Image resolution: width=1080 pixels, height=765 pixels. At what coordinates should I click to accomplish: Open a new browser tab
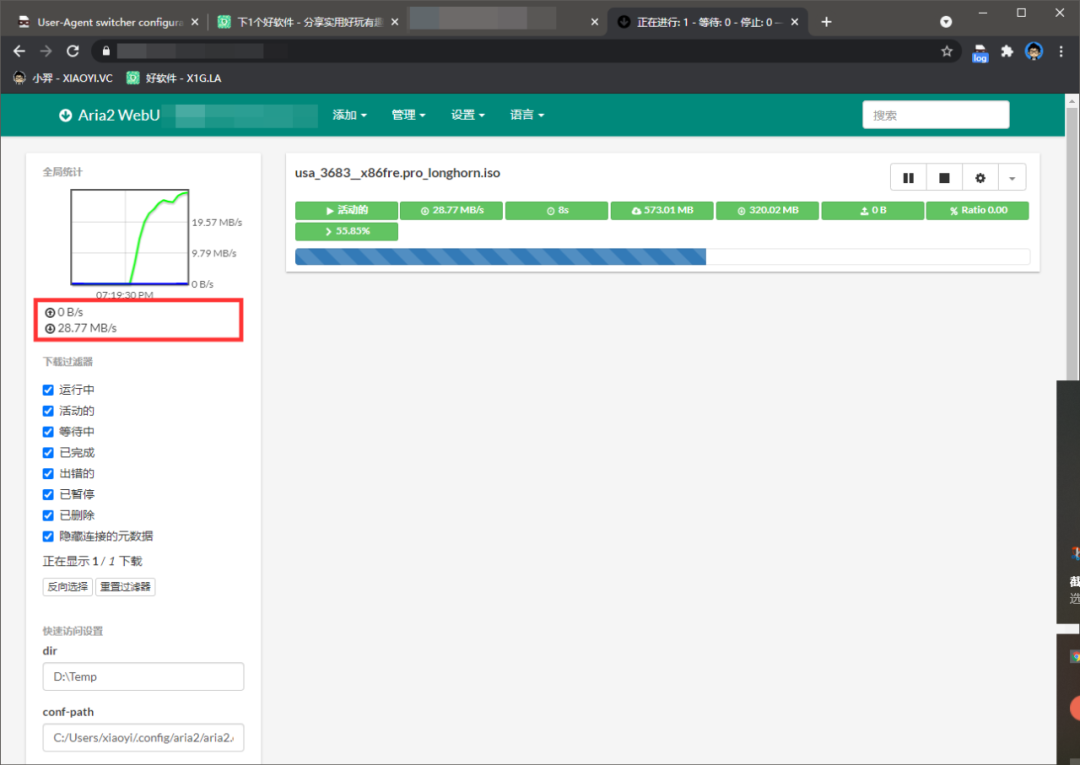click(x=827, y=22)
